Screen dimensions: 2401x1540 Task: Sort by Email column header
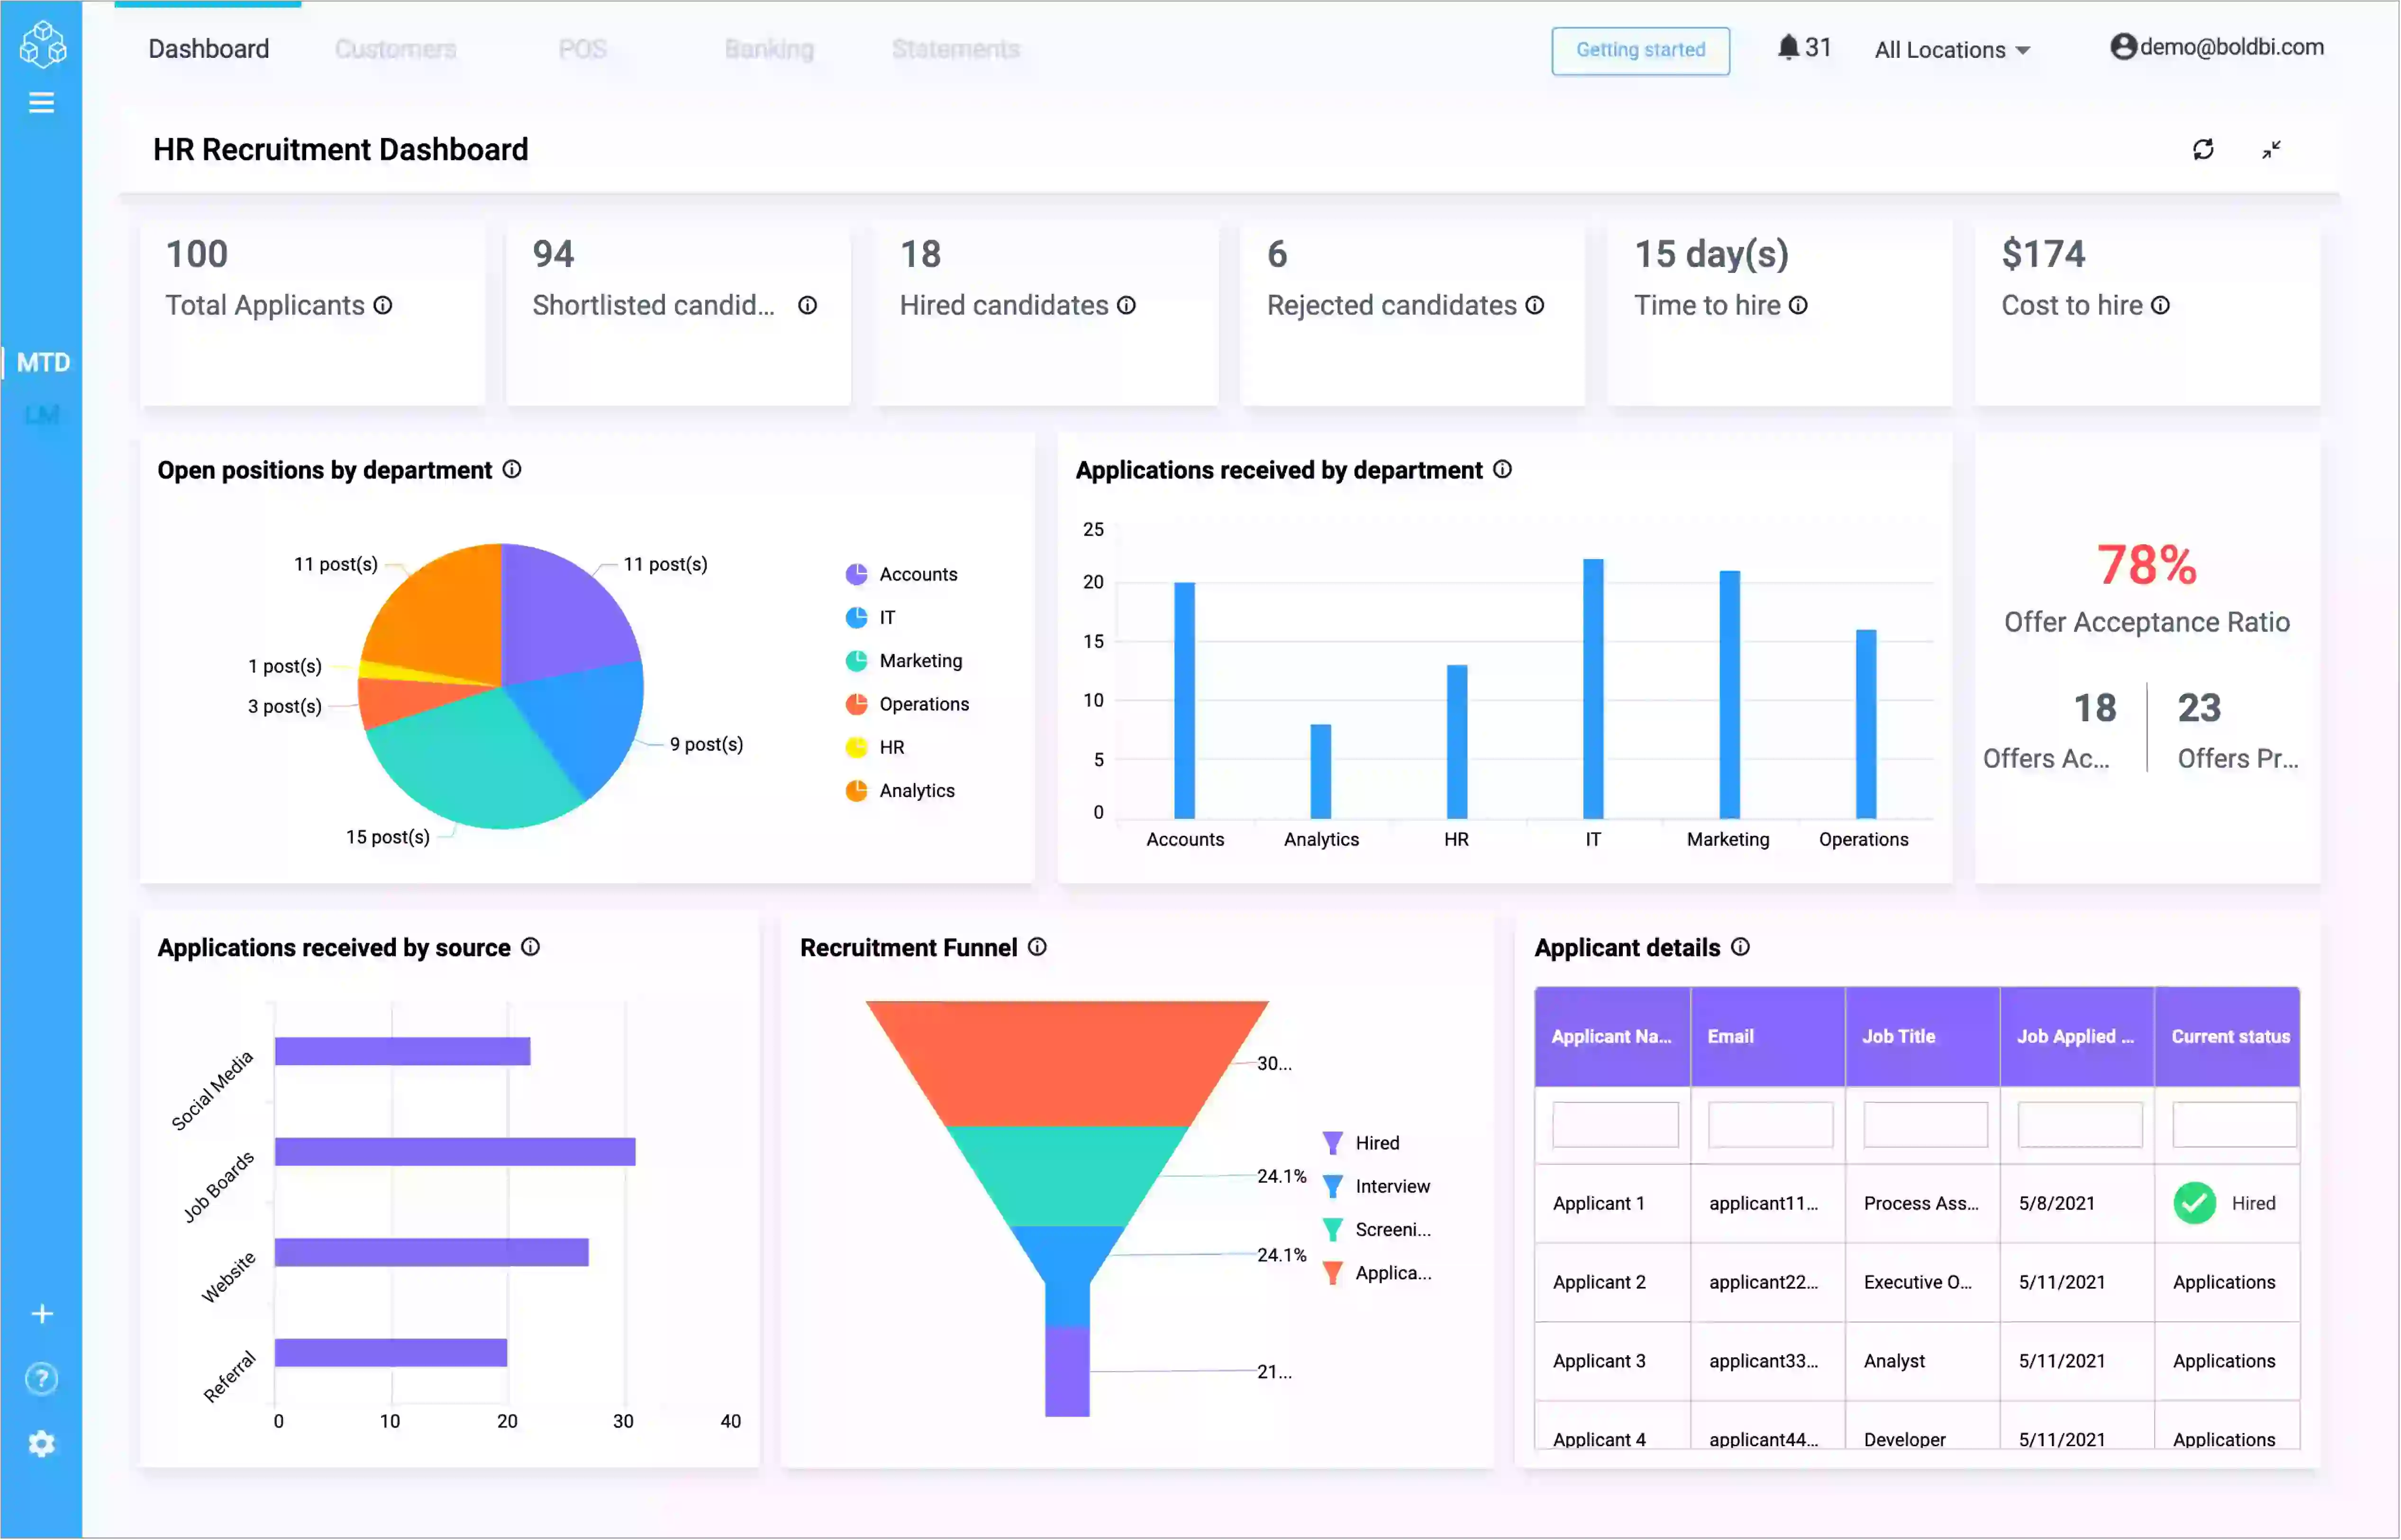1768,1037
